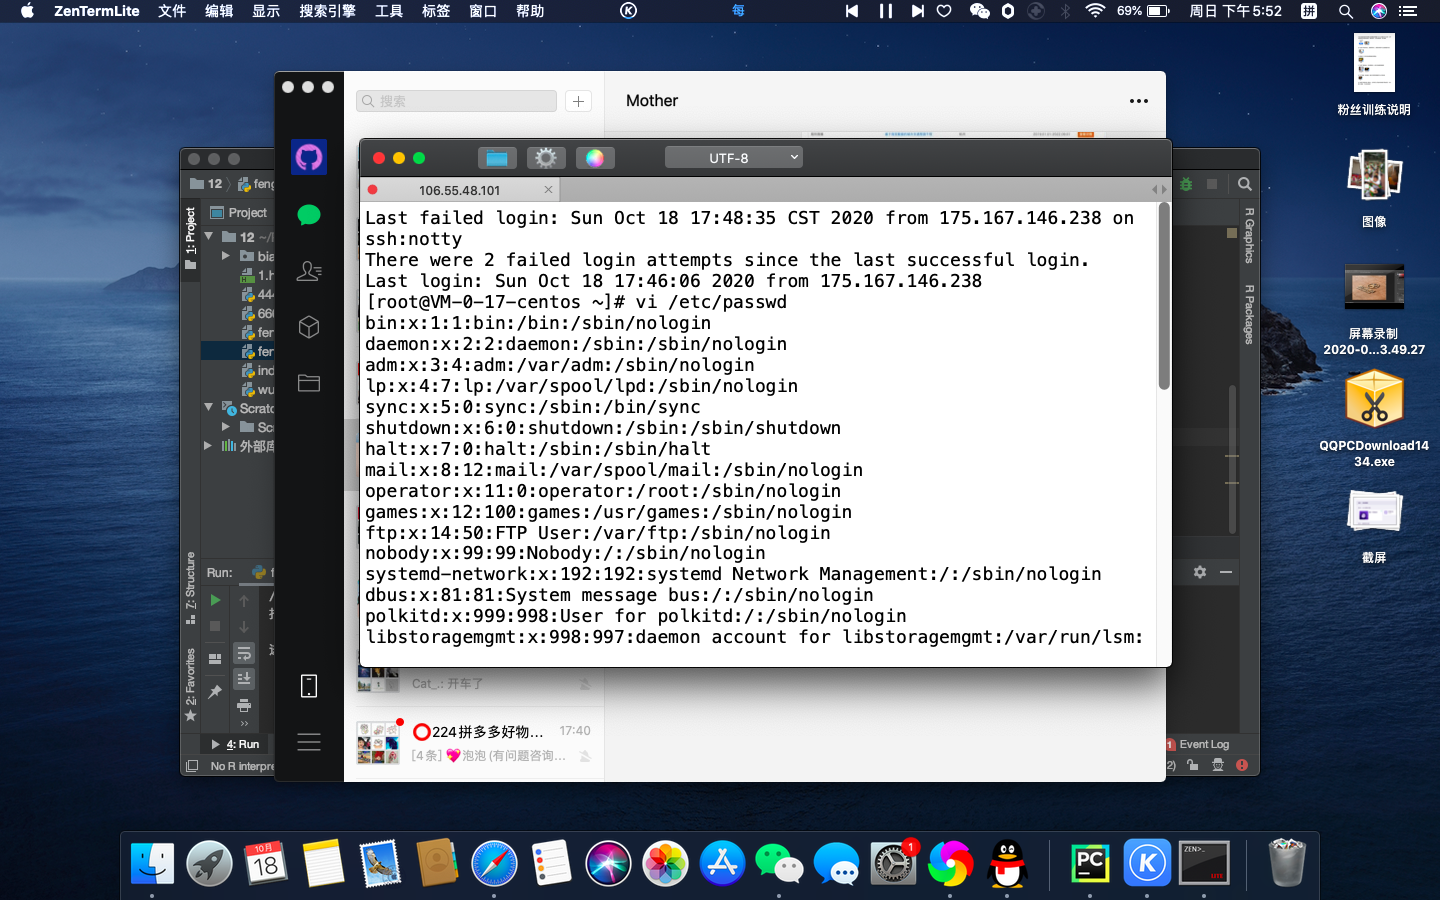Toggle the 4: Run tool window tab
Screen dimensions: 1440x900
coord(236,744)
